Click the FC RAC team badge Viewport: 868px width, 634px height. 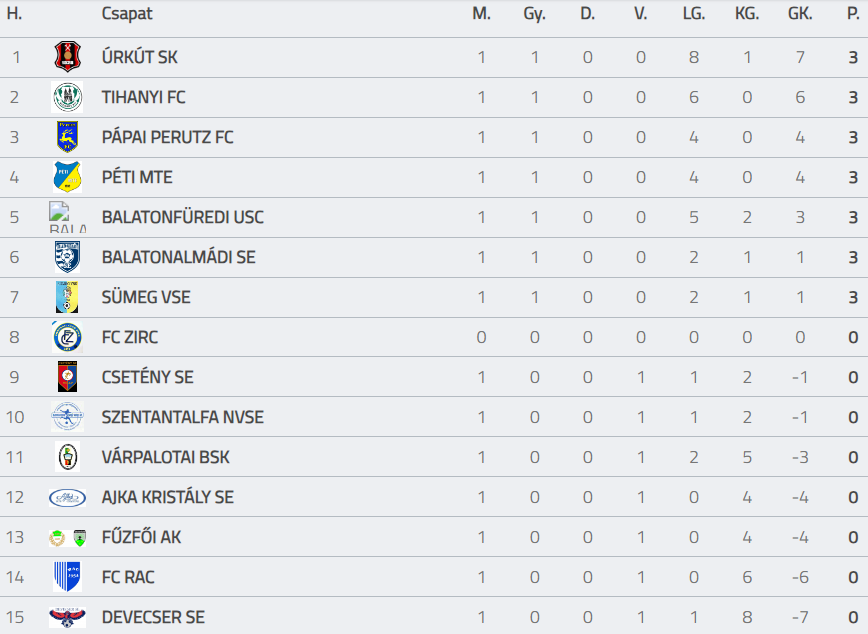68,577
